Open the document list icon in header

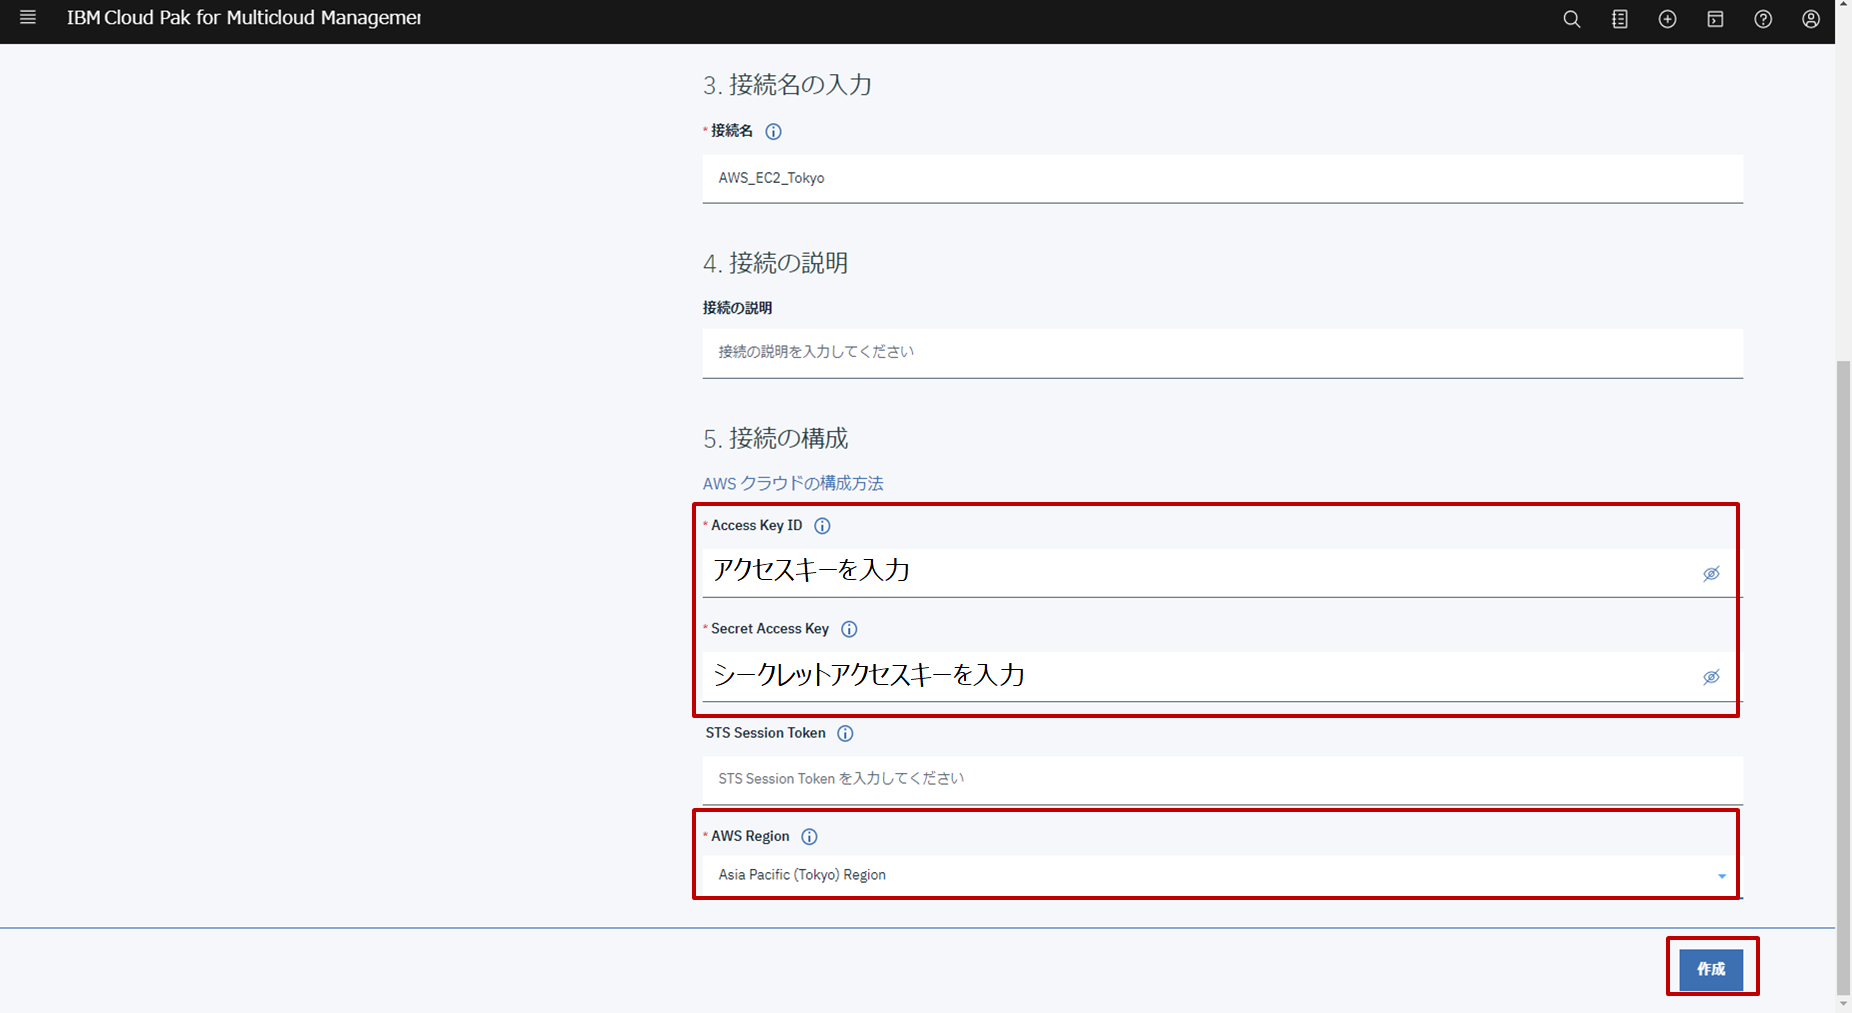pos(1620,19)
